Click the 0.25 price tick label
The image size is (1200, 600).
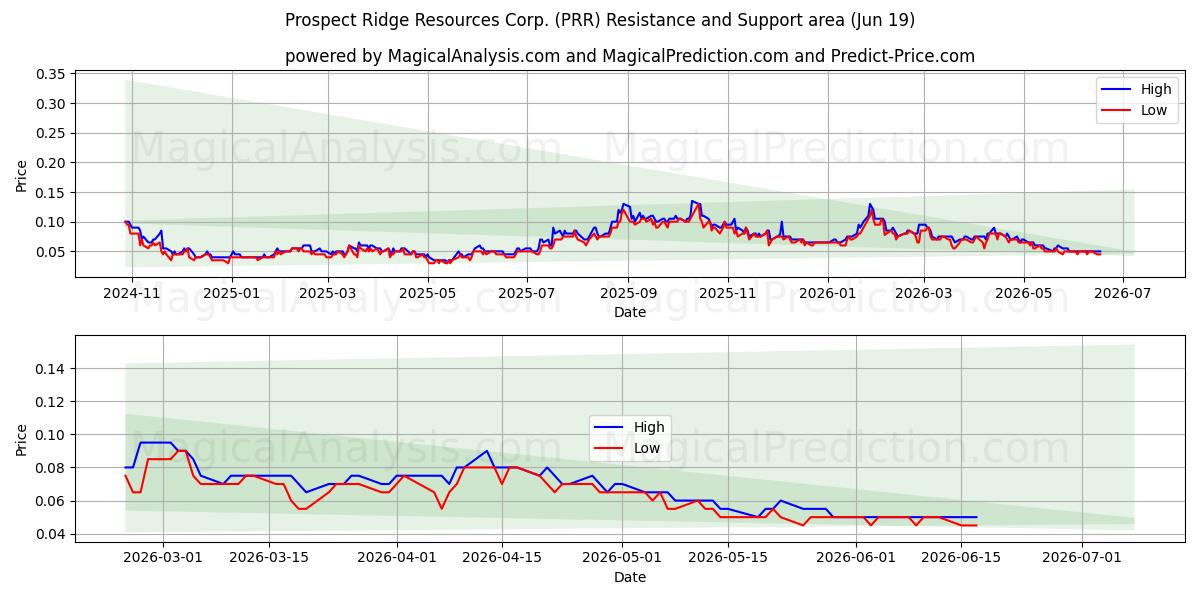point(50,133)
